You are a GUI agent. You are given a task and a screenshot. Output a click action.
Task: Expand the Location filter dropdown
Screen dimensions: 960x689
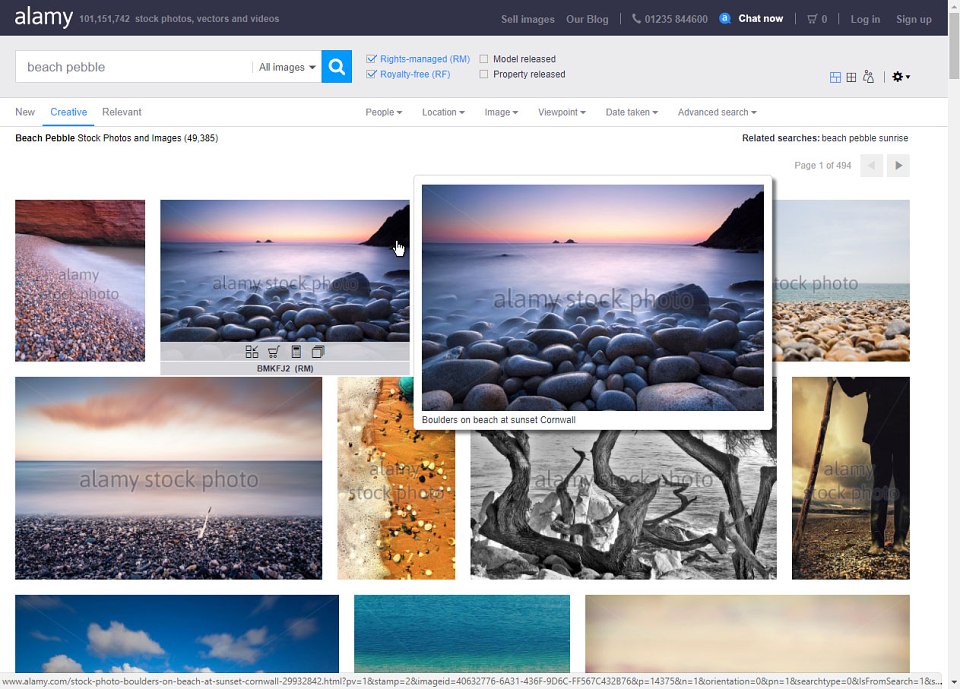click(x=443, y=112)
